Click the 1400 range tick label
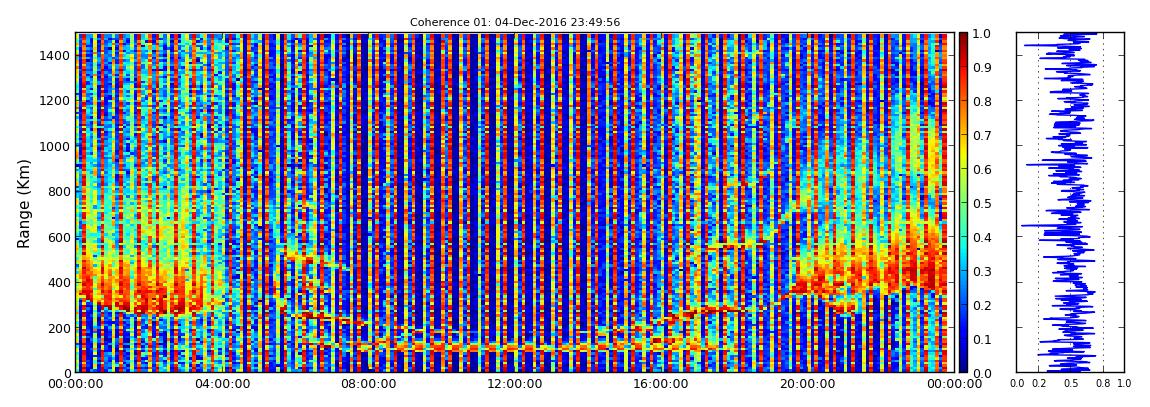Image resolution: width=1150 pixels, height=407 pixels. click(x=55, y=56)
